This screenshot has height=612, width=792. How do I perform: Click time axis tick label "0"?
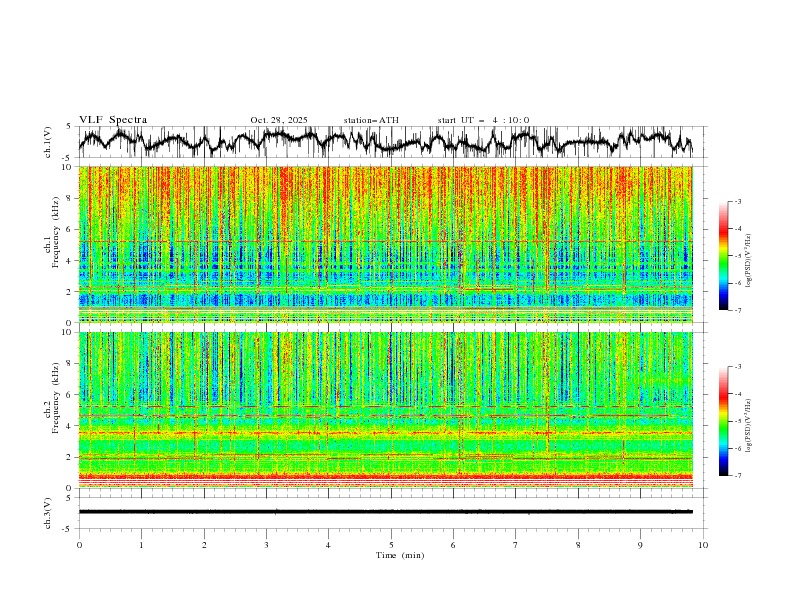click(79, 545)
